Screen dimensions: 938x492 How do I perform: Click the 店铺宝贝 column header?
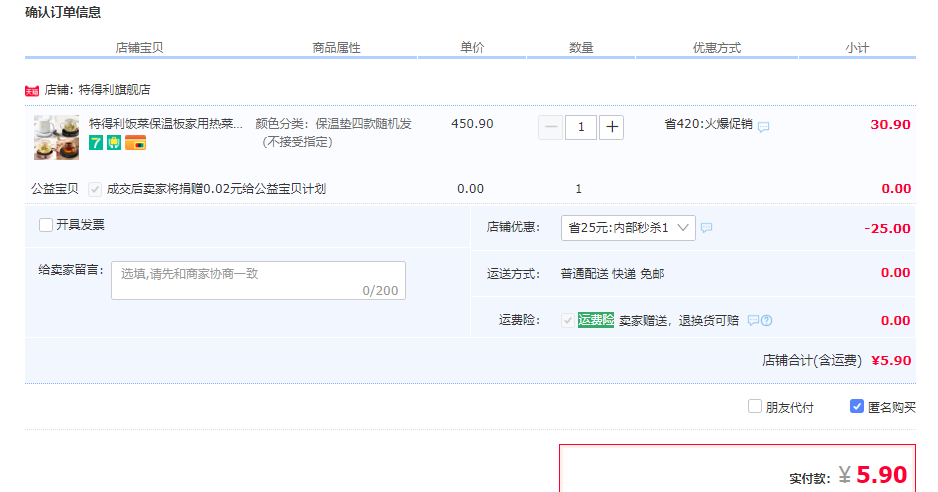point(139,48)
